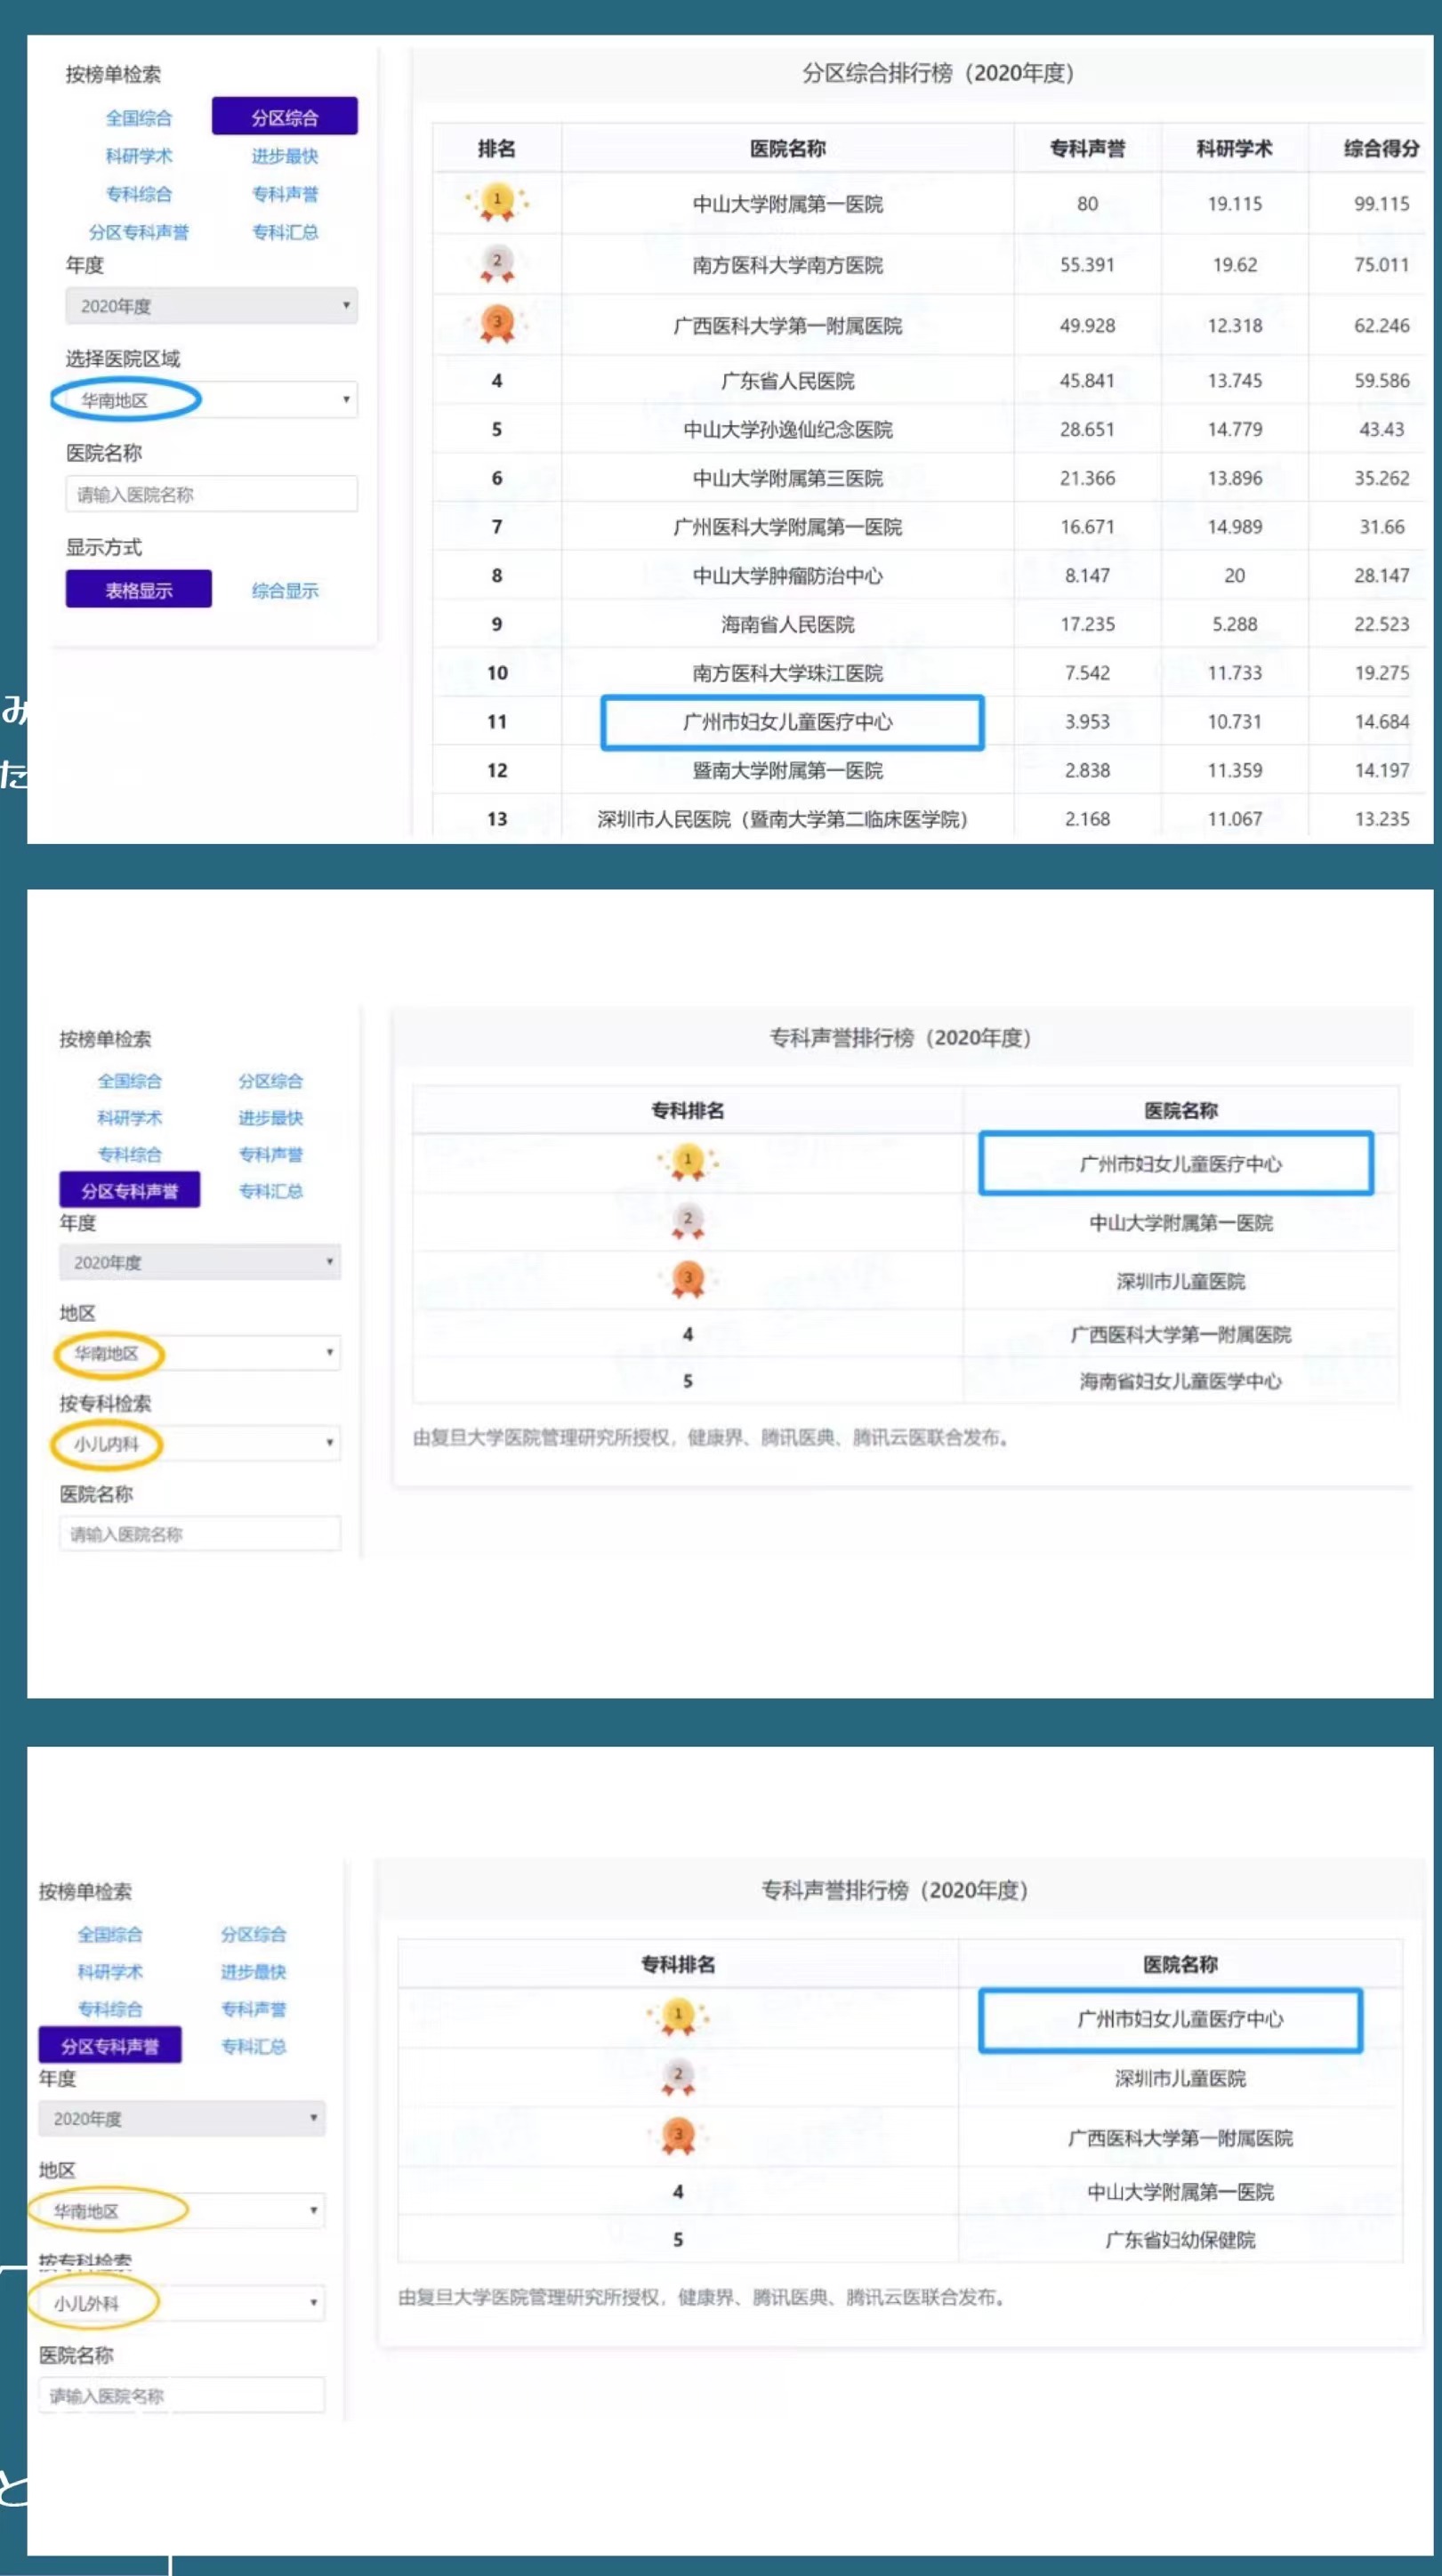The height and width of the screenshot is (2576, 1442).
Task: Click the 表格显示 display button
Action: tap(139, 589)
